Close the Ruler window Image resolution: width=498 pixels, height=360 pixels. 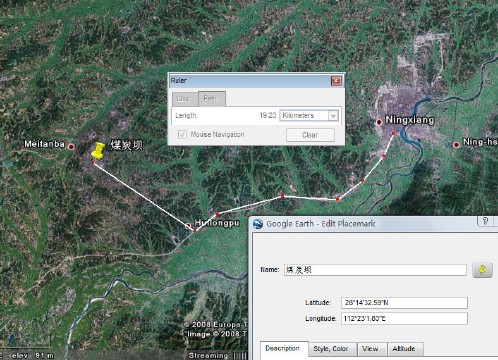336,81
